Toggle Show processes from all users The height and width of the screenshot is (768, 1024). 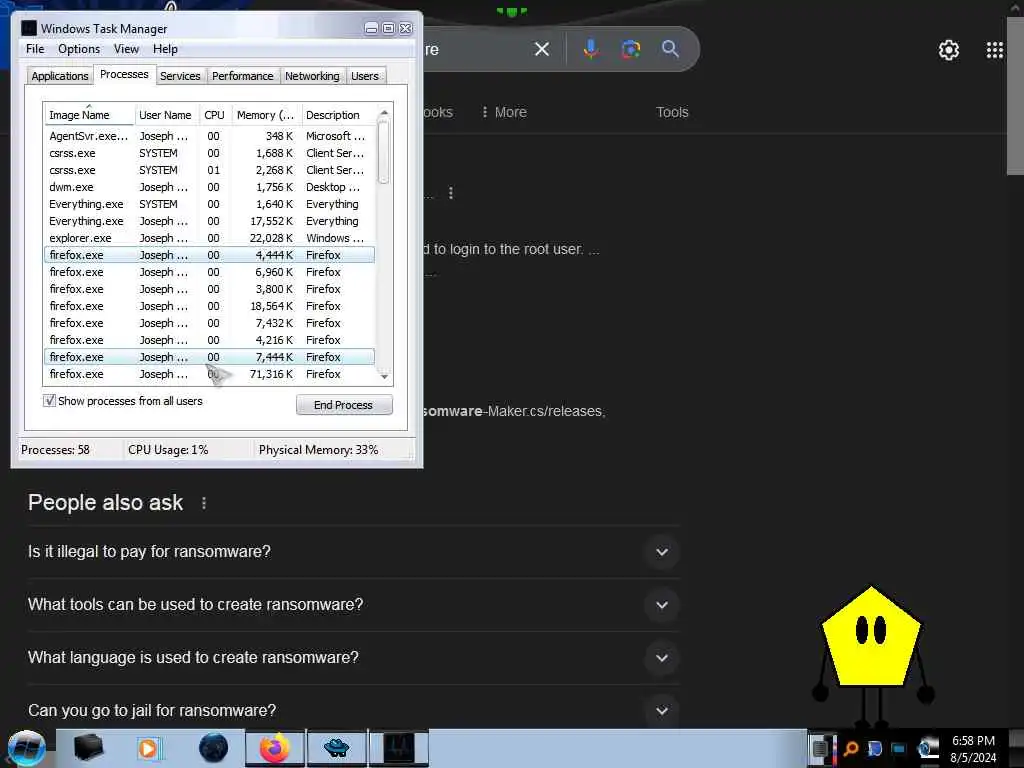point(49,401)
